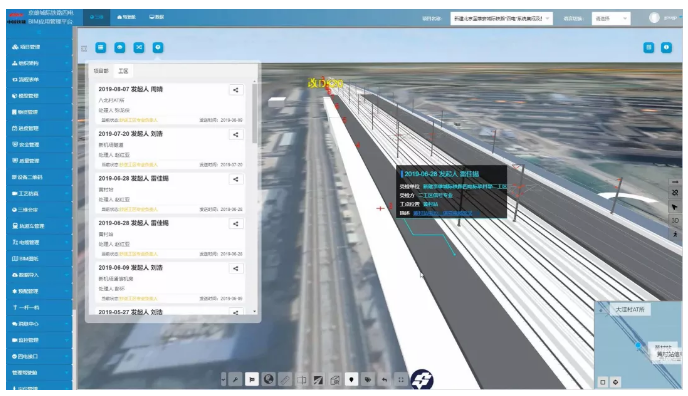Expand the 质量管理 sidebar chevron
Image resolution: width=688 pixels, height=396 pixels.
click(67, 161)
